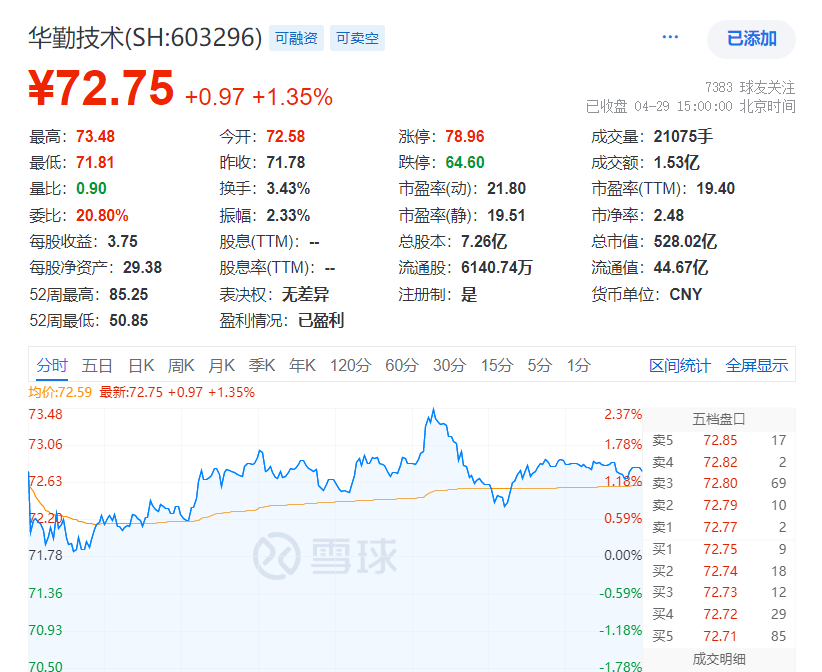Screen dimensions: 822x672
Task: Switch to the 年K chart tab
Action: 302,365
